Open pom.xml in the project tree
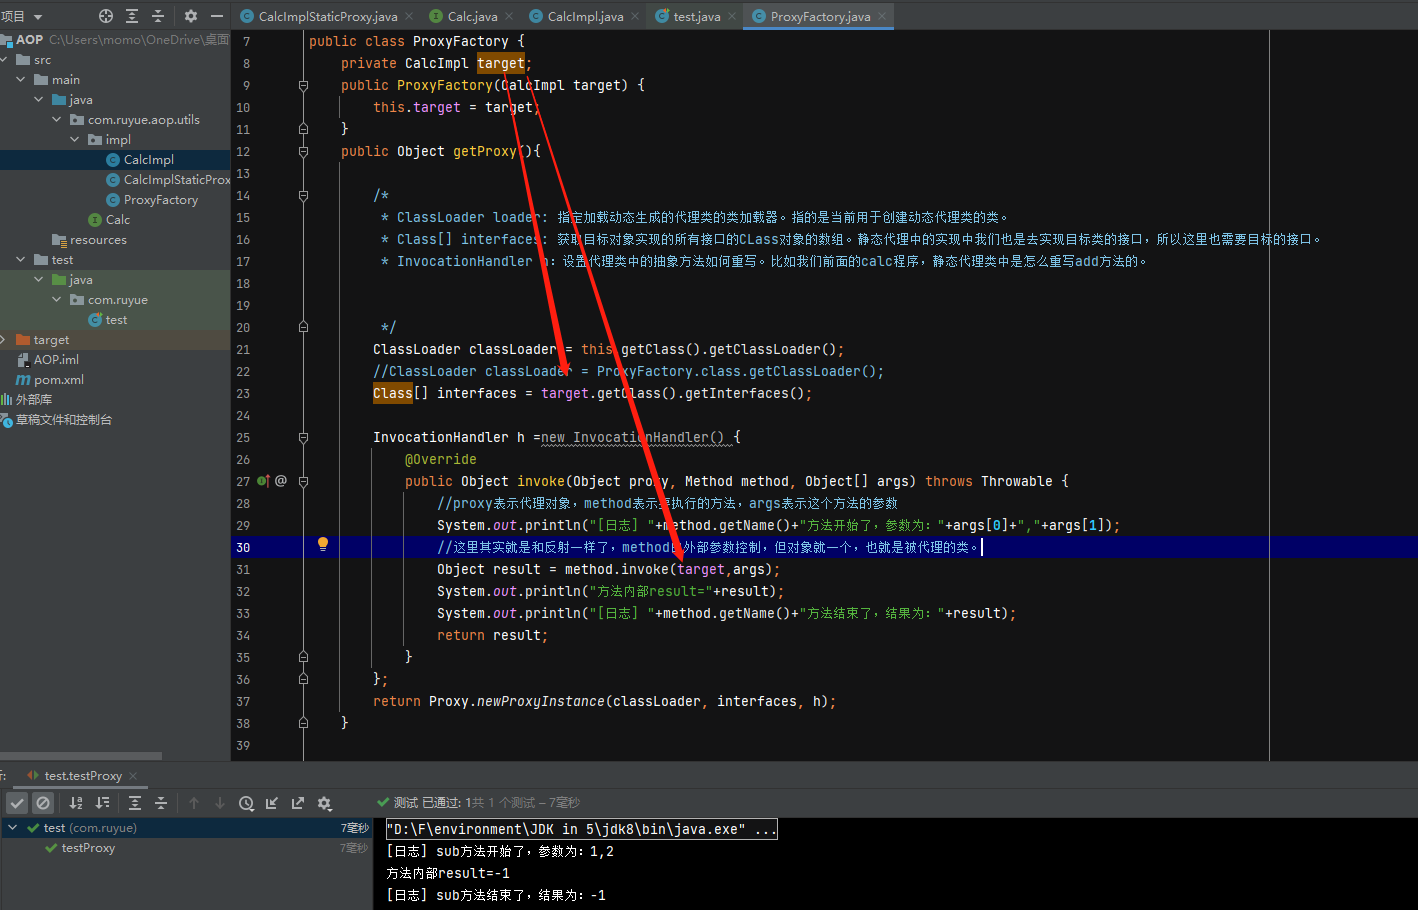Screen dimensions: 1418x910 (58, 380)
